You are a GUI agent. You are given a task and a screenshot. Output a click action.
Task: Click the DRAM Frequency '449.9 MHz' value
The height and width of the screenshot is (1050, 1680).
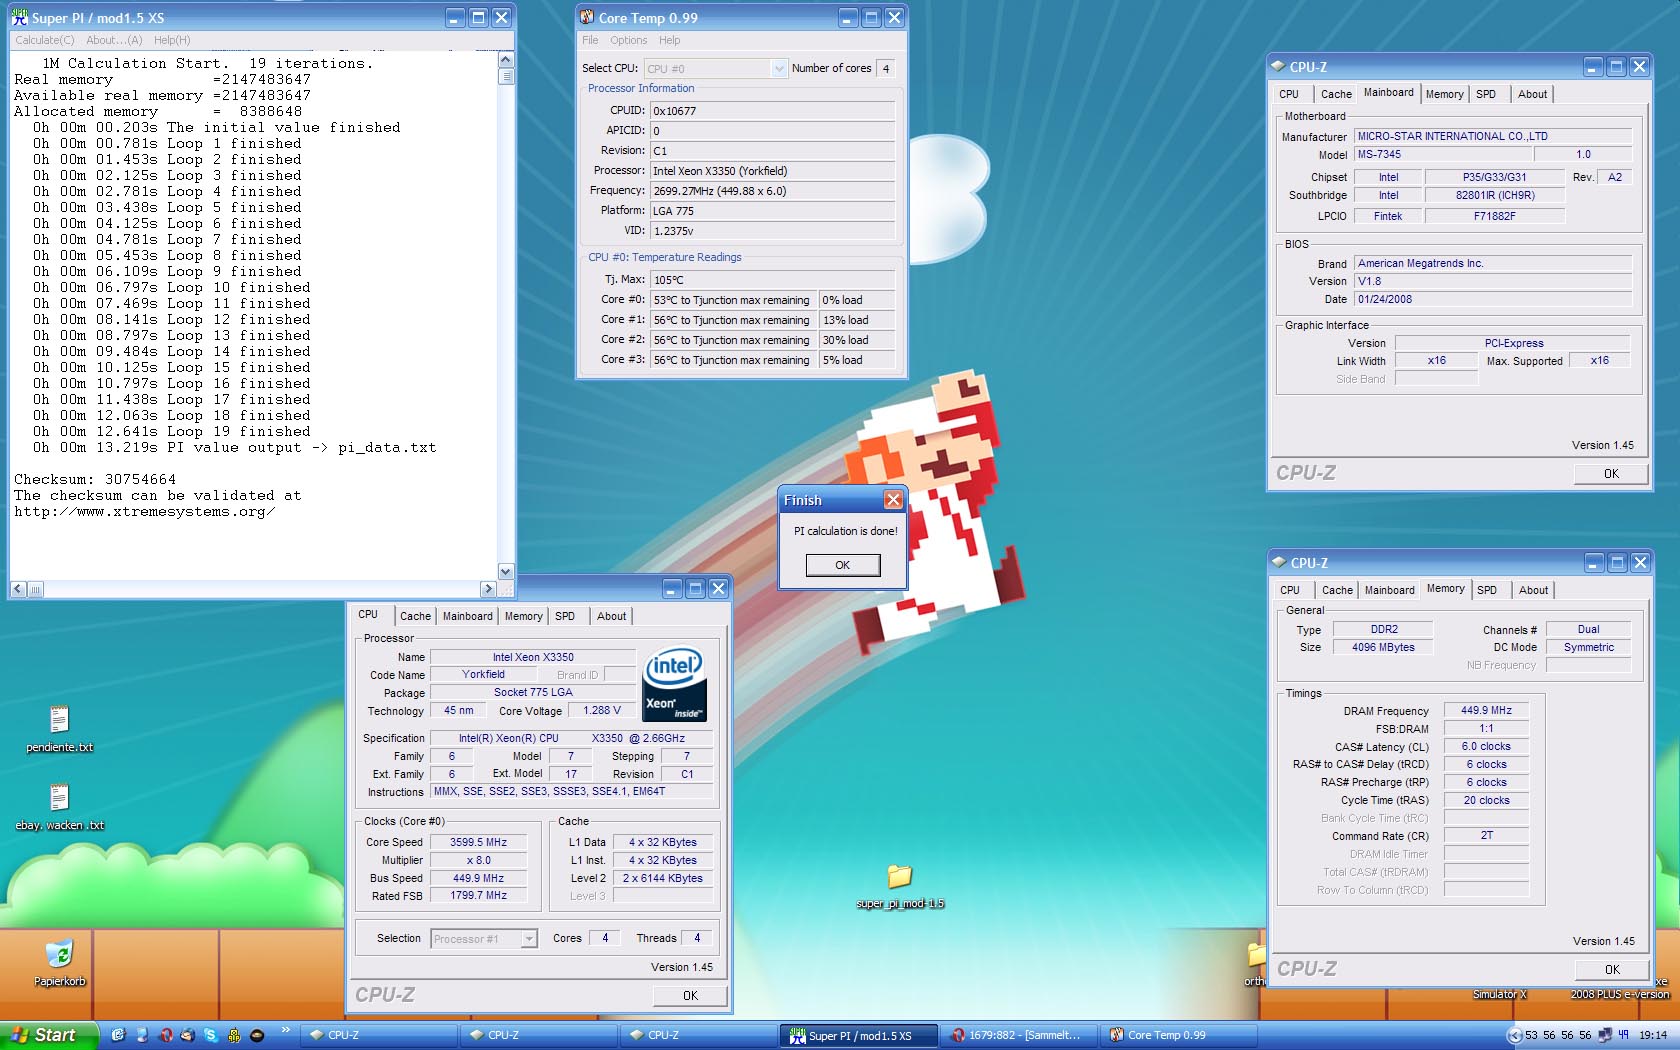1486,710
